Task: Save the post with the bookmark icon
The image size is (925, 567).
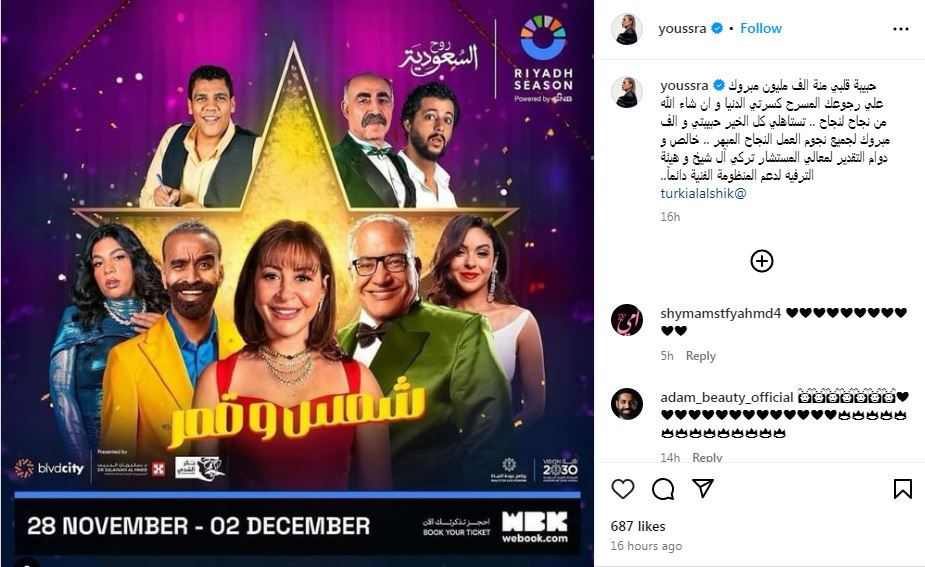Action: pyautogui.click(x=903, y=489)
